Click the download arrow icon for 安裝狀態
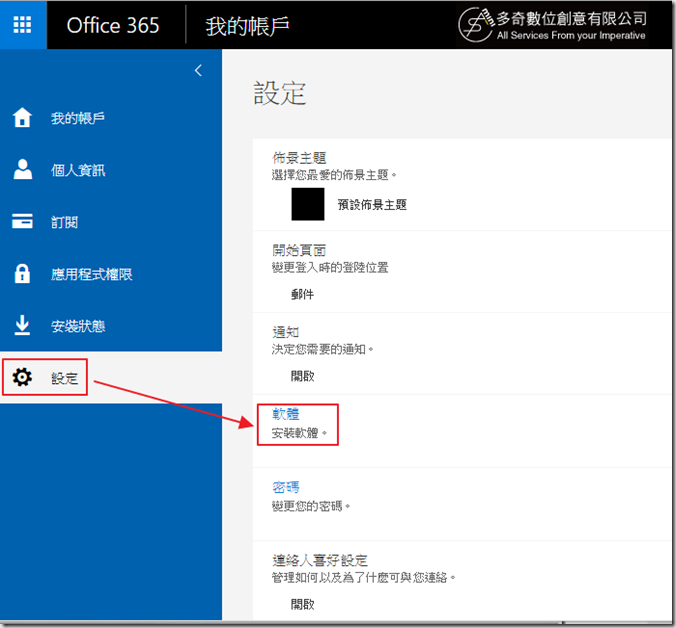This screenshot has width=676, height=628. [x=22, y=325]
